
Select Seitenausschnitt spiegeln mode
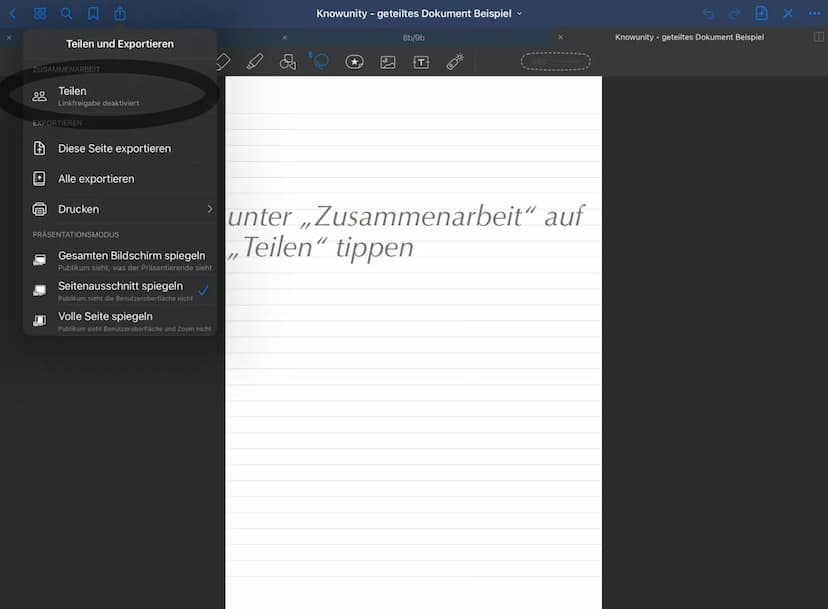point(120,291)
